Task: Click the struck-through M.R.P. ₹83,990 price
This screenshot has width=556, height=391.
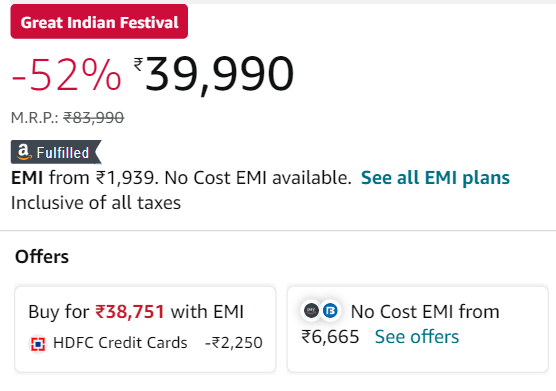Action: click(x=94, y=118)
